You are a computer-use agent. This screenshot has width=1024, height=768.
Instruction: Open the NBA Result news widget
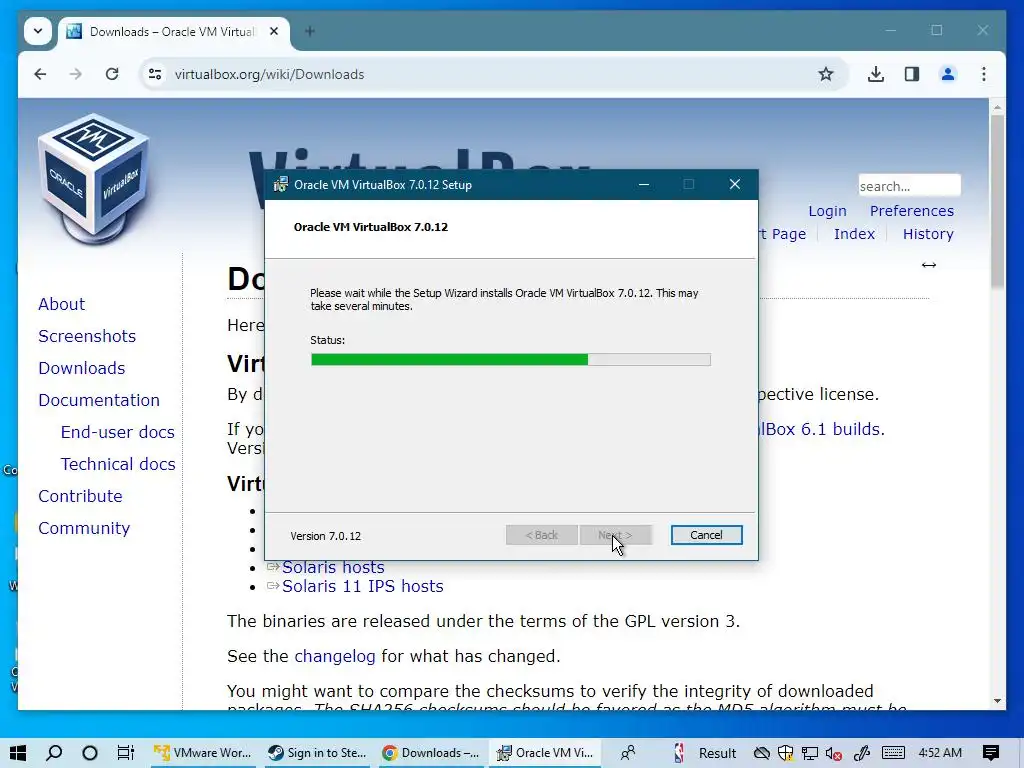click(x=705, y=753)
